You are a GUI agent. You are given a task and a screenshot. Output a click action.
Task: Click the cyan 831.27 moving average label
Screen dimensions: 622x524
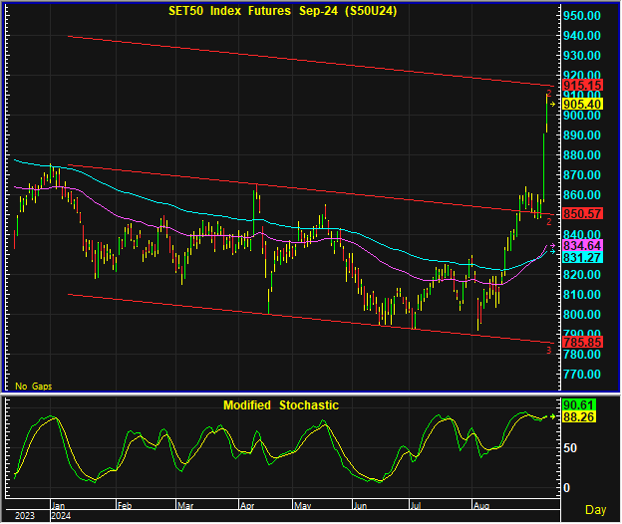tap(582, 257)
